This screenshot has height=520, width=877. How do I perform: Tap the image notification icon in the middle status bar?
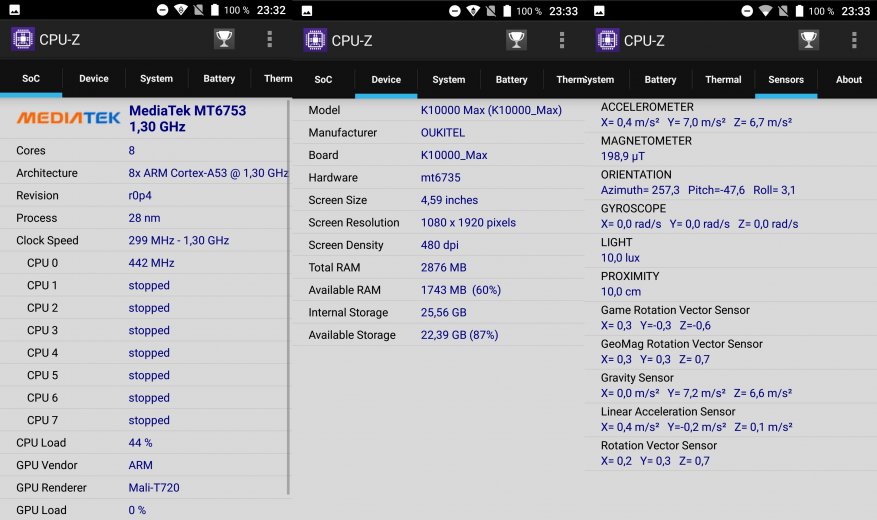[307, 11]
